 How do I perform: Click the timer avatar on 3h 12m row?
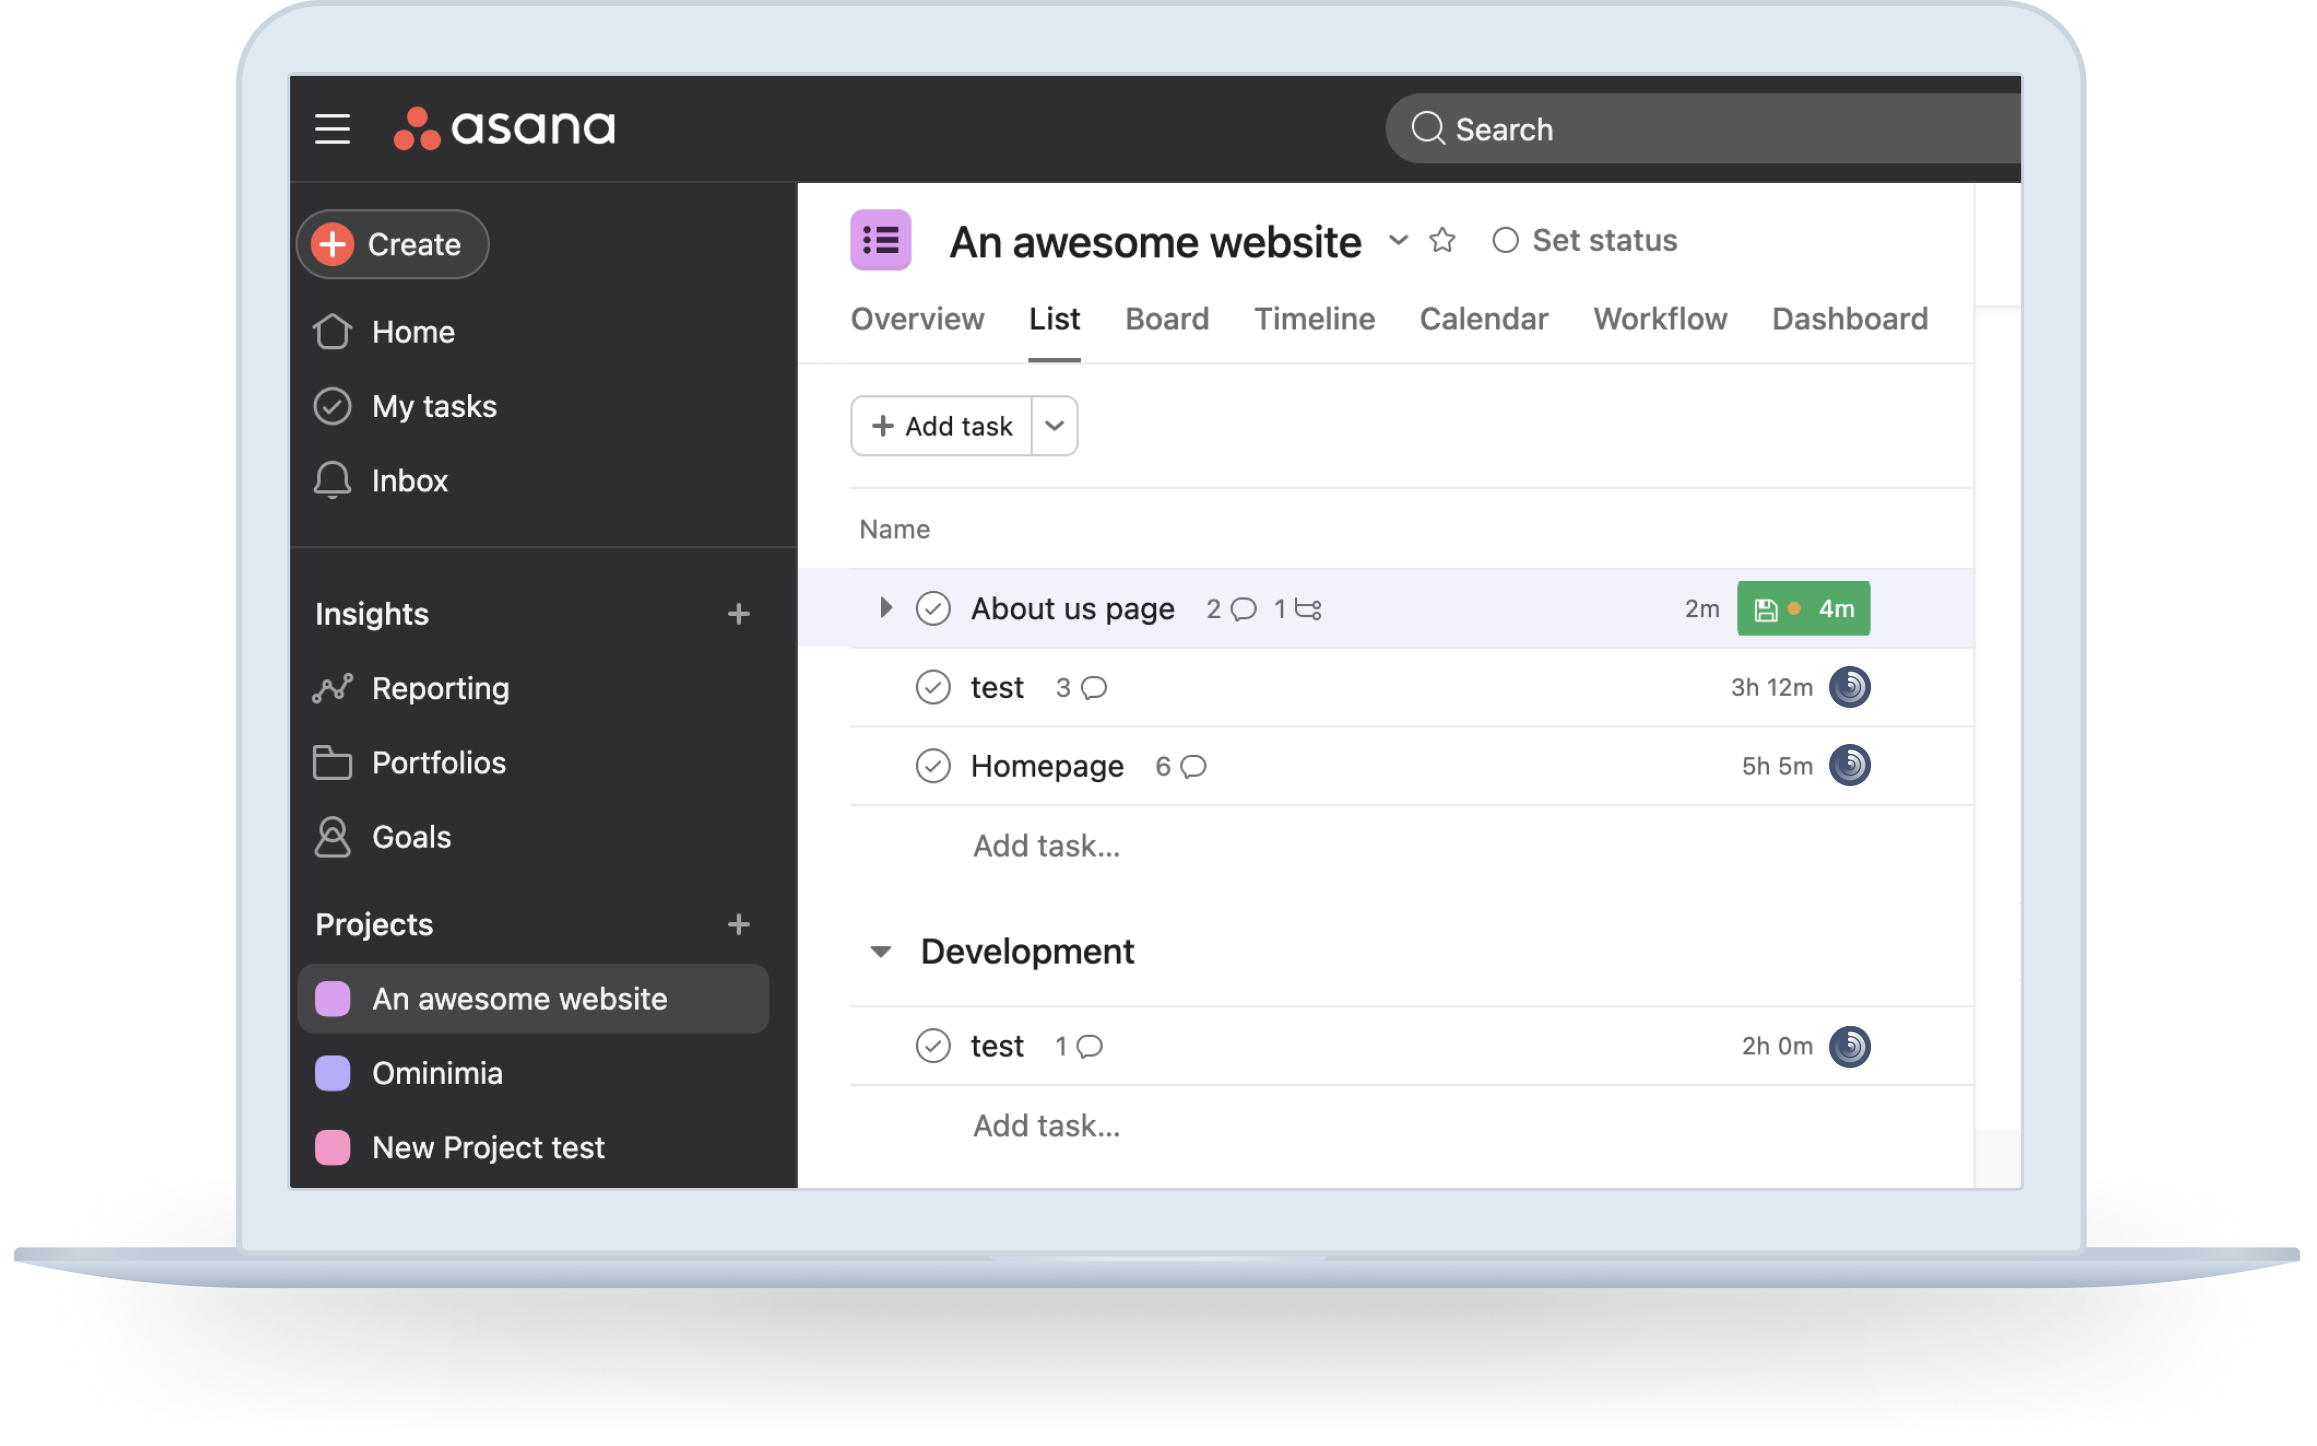click(1849, 687)
